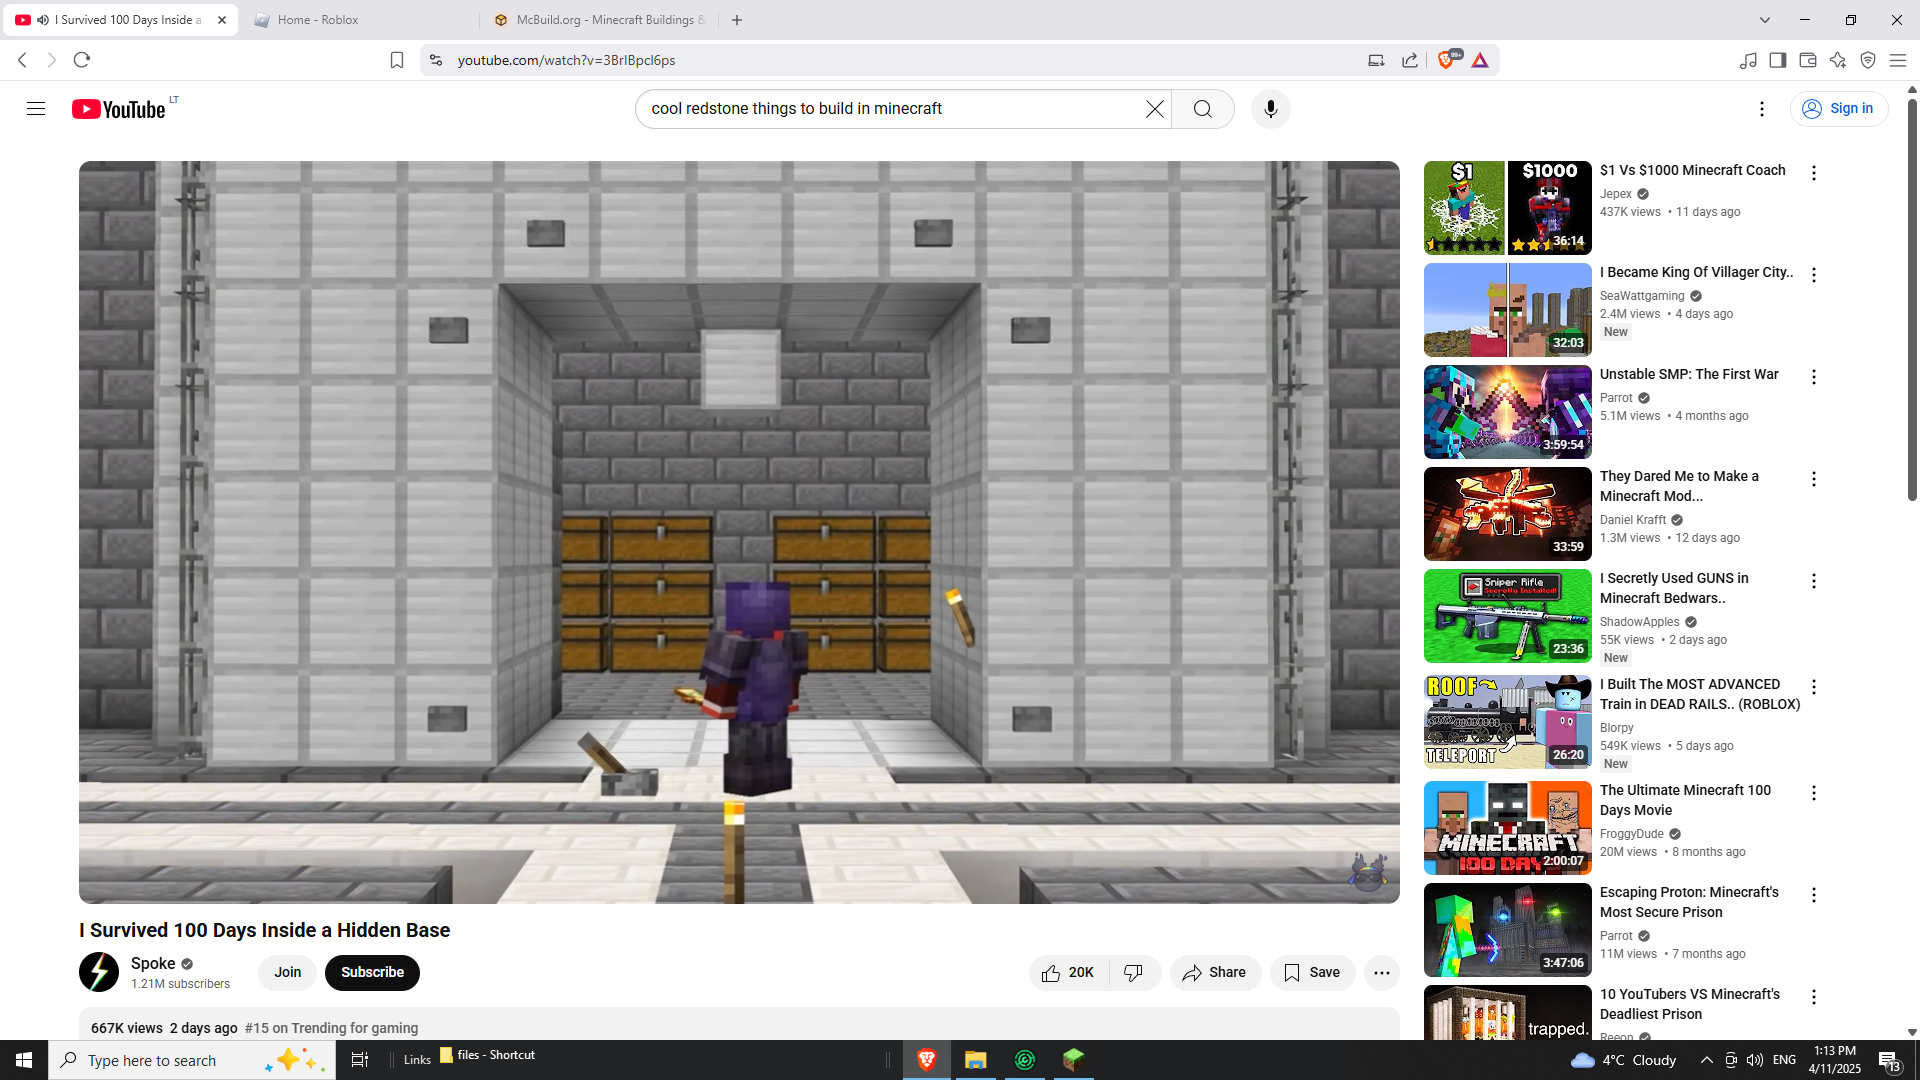The image size is (1920, 1080).
Task: Open the Unstable SMP video thumbnail
Action: click(1506, 412)
